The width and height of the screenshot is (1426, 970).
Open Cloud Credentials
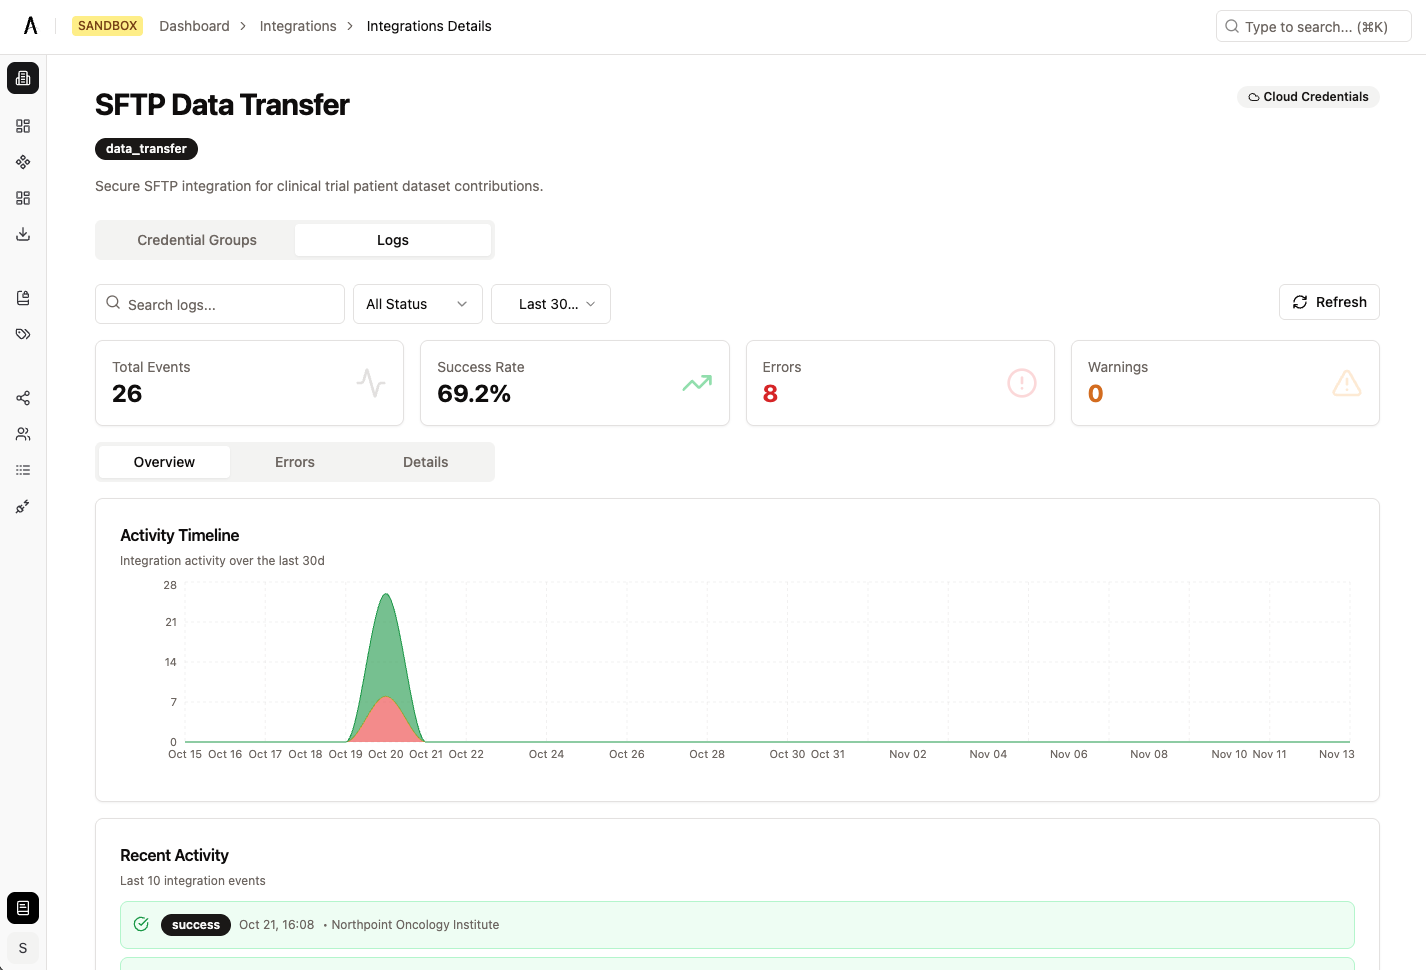(x=1308, y=96)
